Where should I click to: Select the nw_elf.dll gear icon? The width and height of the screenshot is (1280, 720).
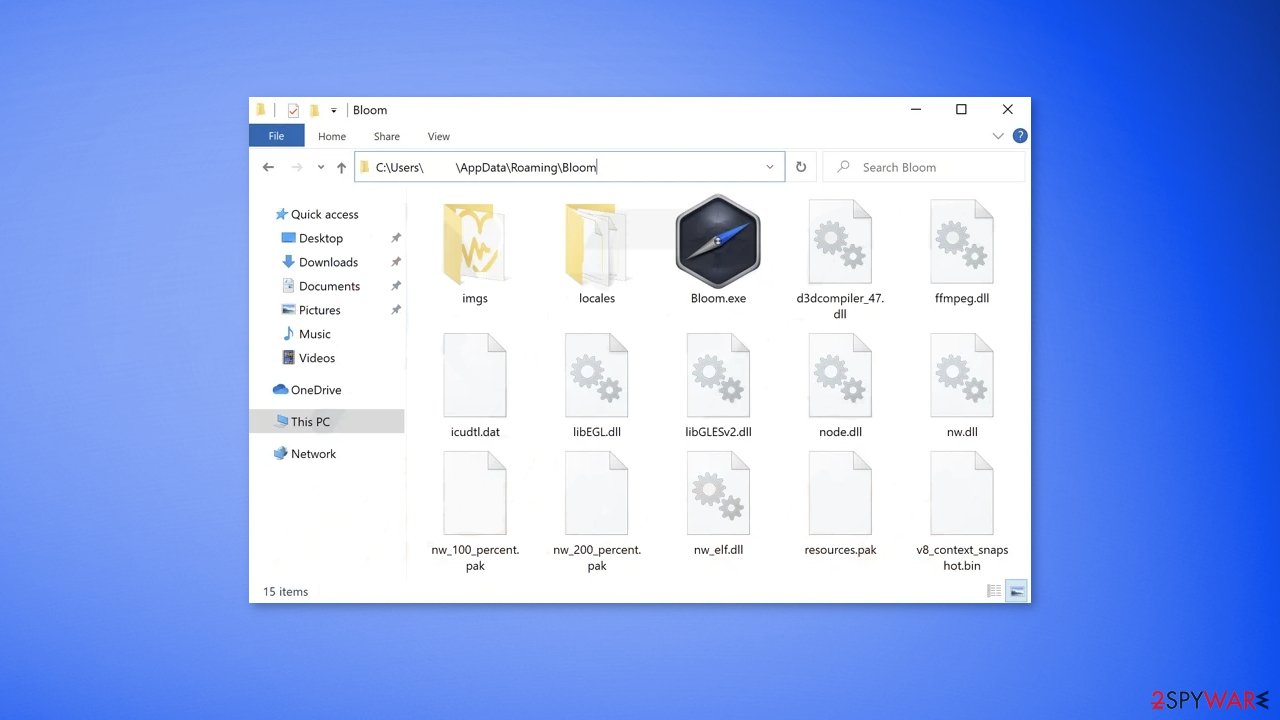click(718, 492)
